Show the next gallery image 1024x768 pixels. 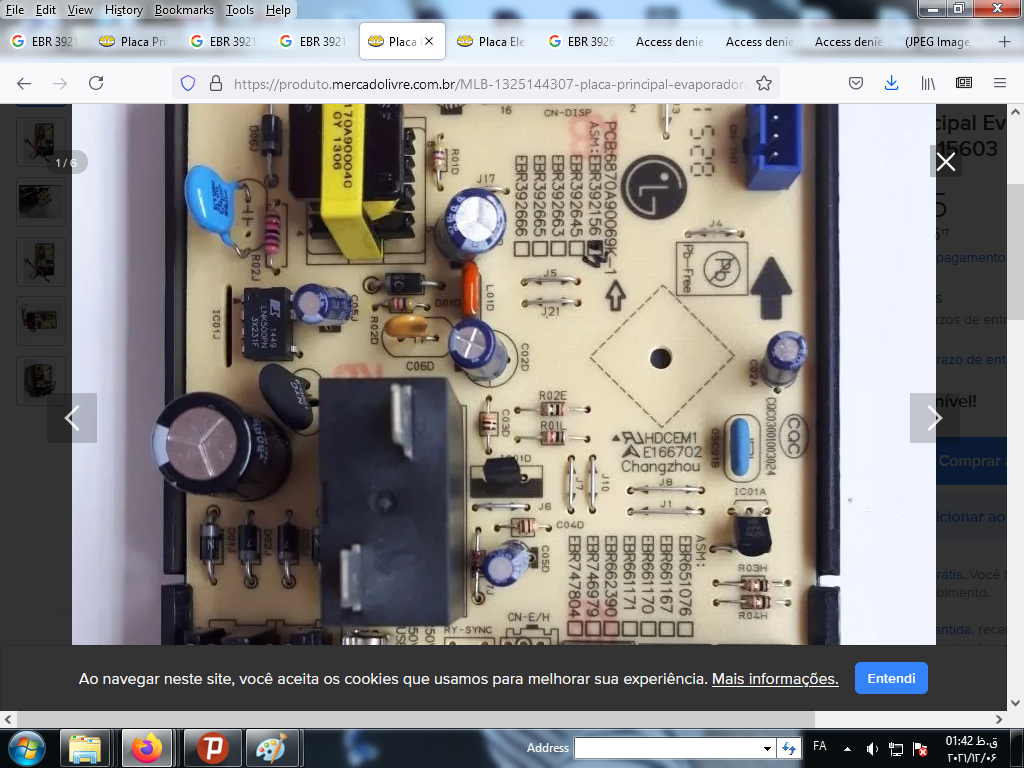tap(934, 418)
